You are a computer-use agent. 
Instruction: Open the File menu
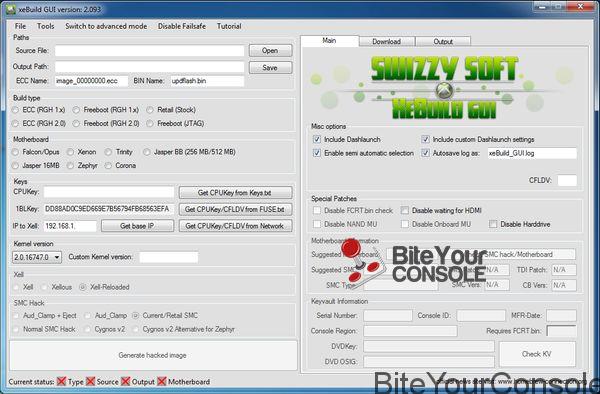coord(20,26)
